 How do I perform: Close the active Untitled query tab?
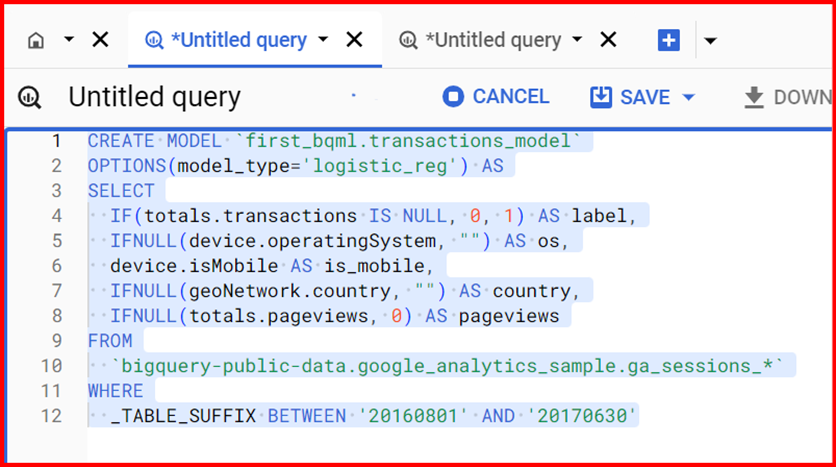[x=355, y=39]
